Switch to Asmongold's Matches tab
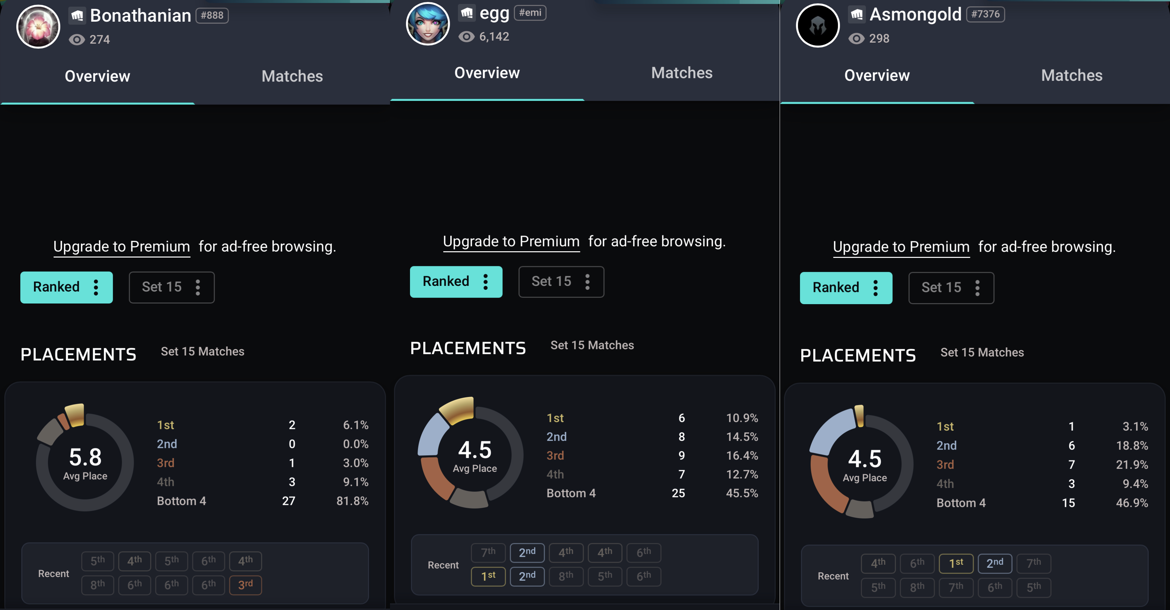Image resolution: width=1170 pixels, height=610 pixels. (x=1072, y=75)
